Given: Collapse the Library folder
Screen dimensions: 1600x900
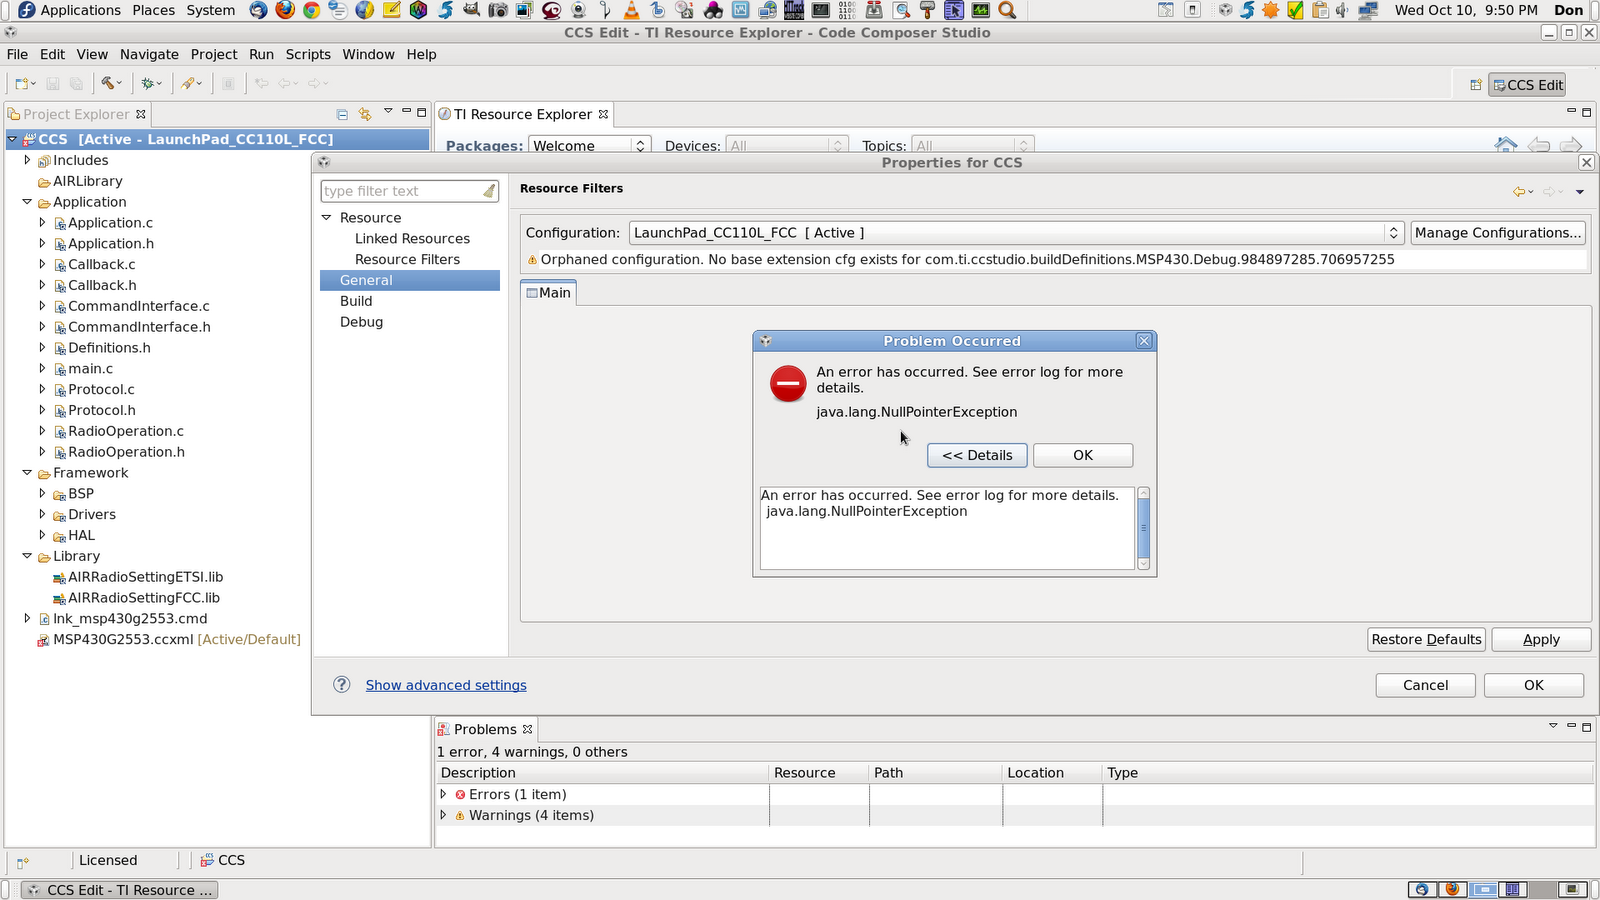Looking at the screenshot, I should 27,556.
